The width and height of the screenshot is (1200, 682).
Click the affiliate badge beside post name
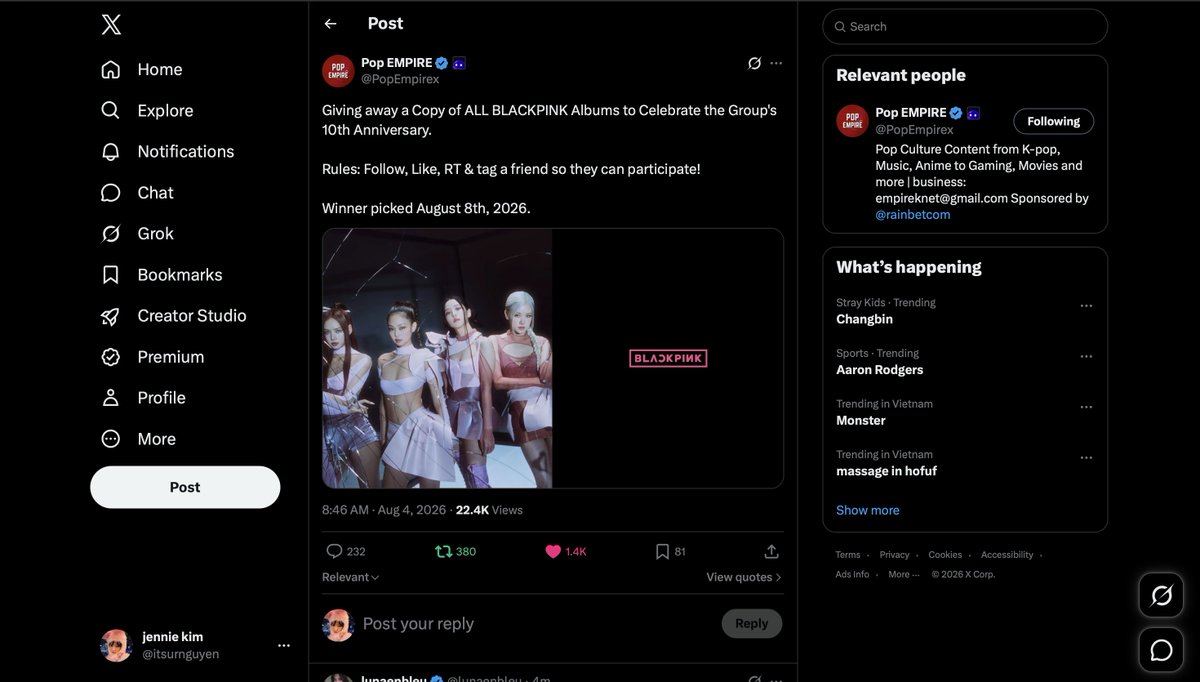coord(459,63)
